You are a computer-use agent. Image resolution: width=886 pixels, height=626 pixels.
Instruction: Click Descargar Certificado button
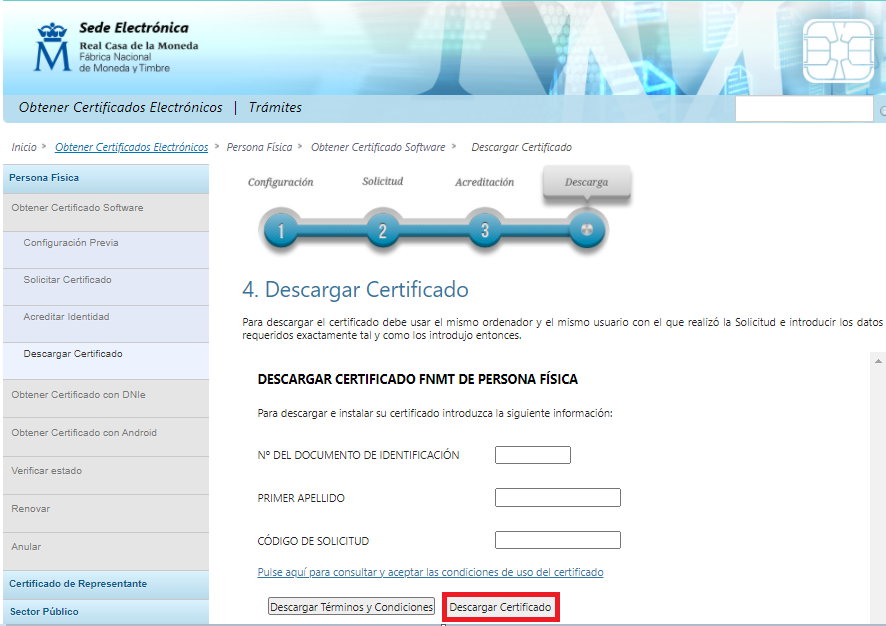(x=501, y=607)
